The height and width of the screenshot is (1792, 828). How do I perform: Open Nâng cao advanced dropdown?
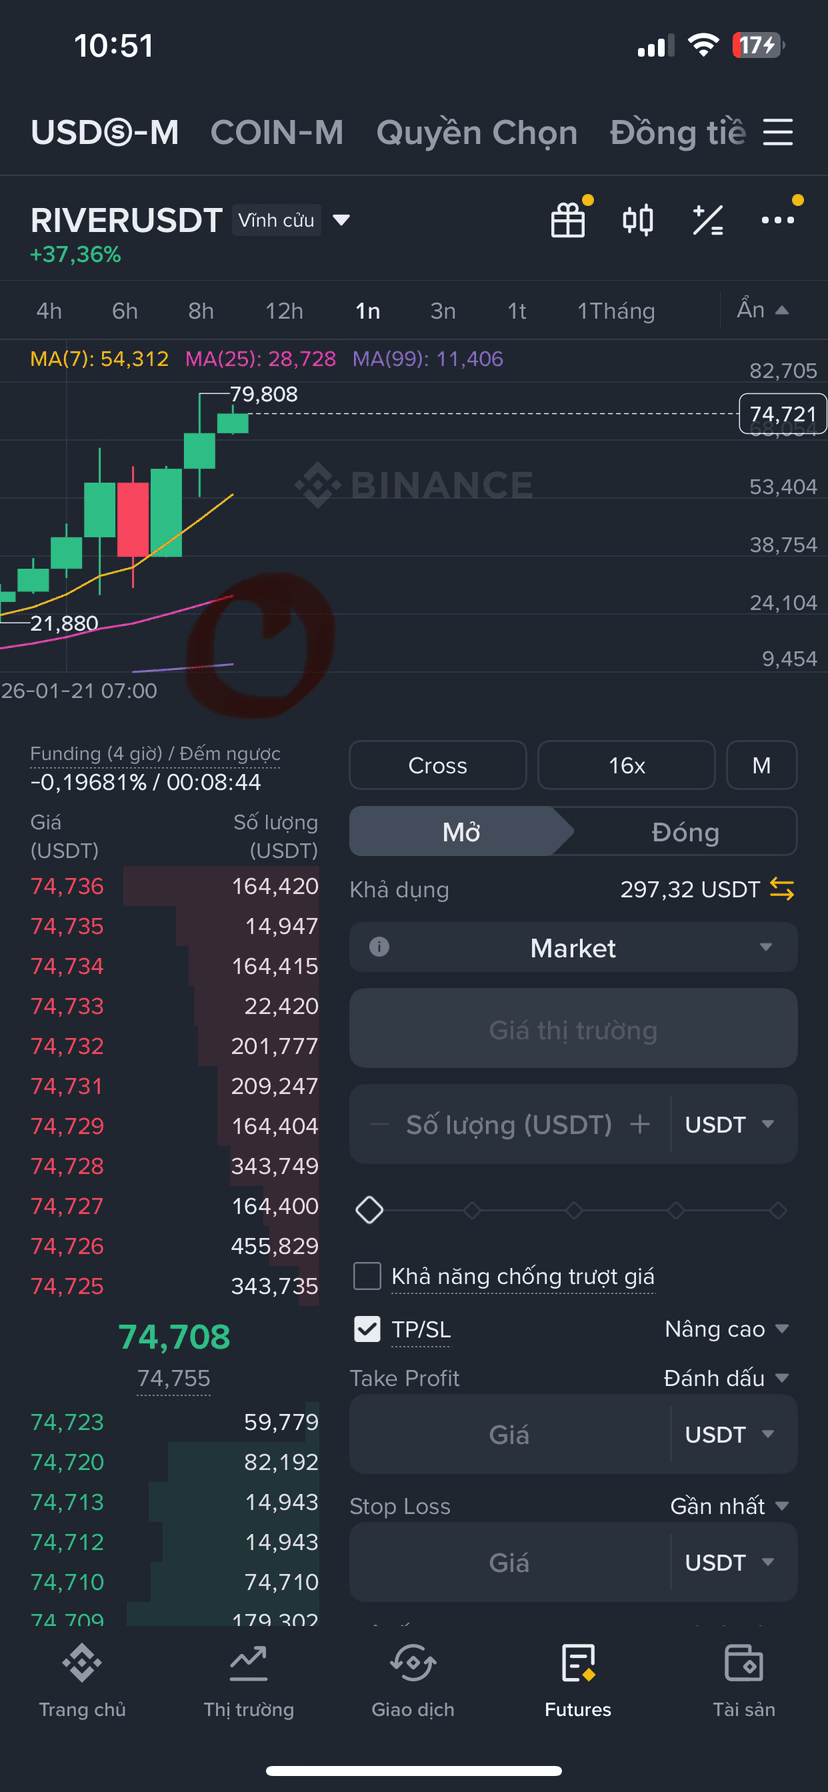pyautogui.click(x=727, y=1329)
